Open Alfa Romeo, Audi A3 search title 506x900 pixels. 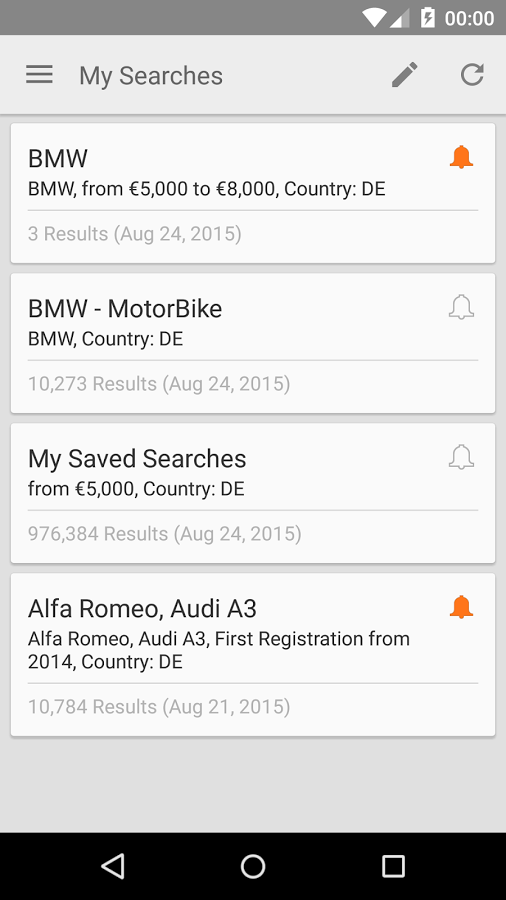pos(142,608)
